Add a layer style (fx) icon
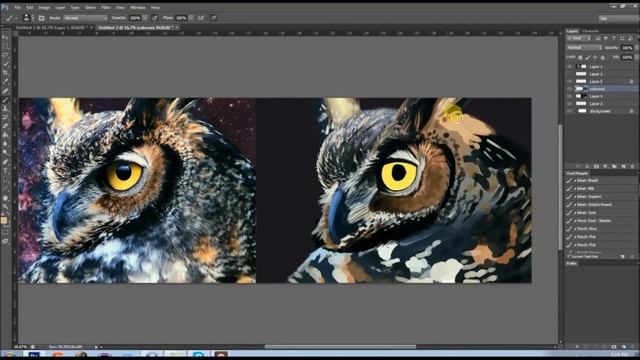The width and height of the screenshot is (640, 360). click(587, 167)
